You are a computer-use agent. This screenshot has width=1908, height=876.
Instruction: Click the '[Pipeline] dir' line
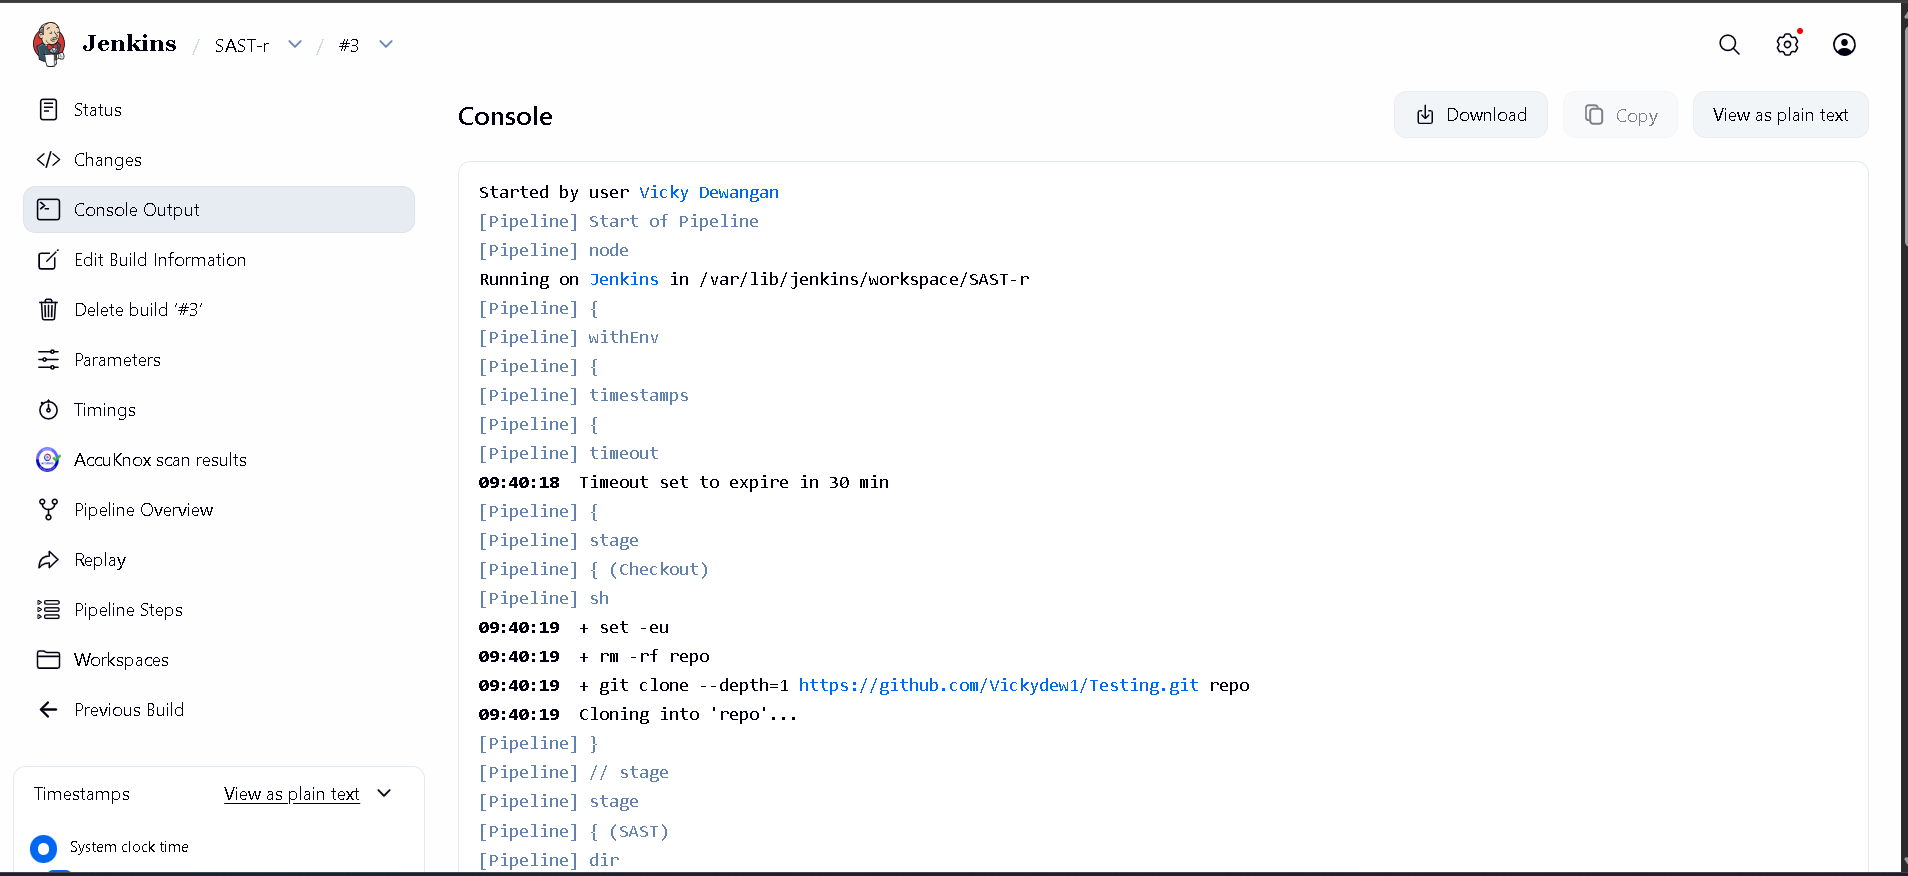pos(549,860)
